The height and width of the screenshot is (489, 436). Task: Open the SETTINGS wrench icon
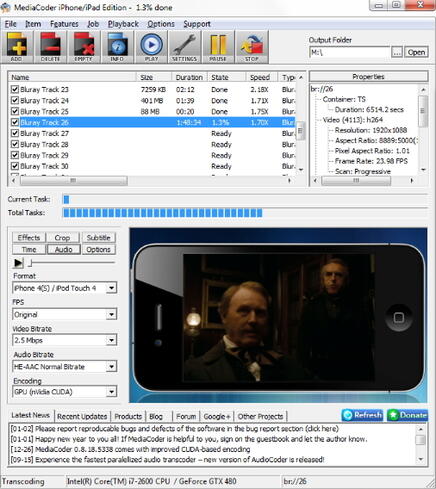[x=184, y=47]
